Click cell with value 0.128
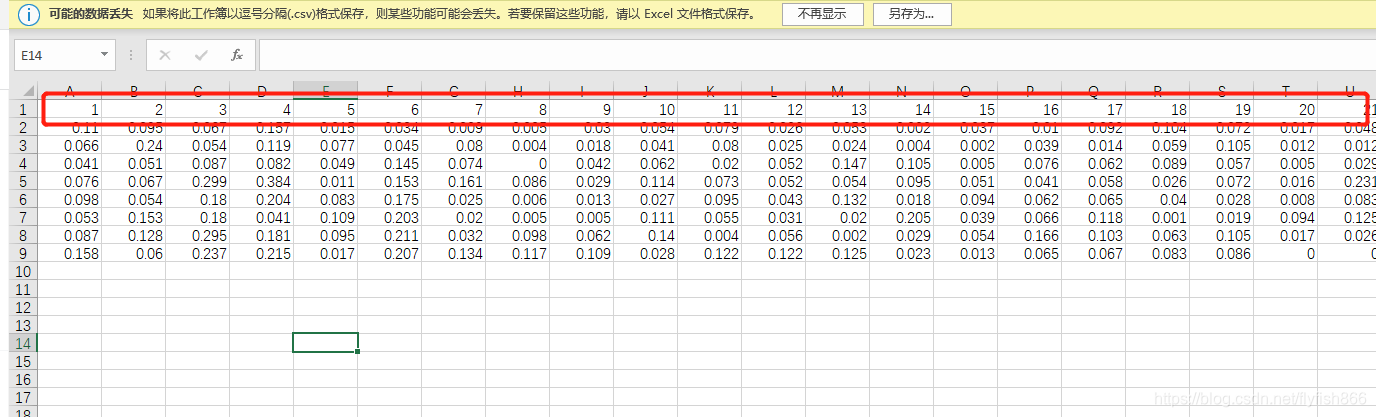The image size is (1376, 417). (x=133, y=235)
